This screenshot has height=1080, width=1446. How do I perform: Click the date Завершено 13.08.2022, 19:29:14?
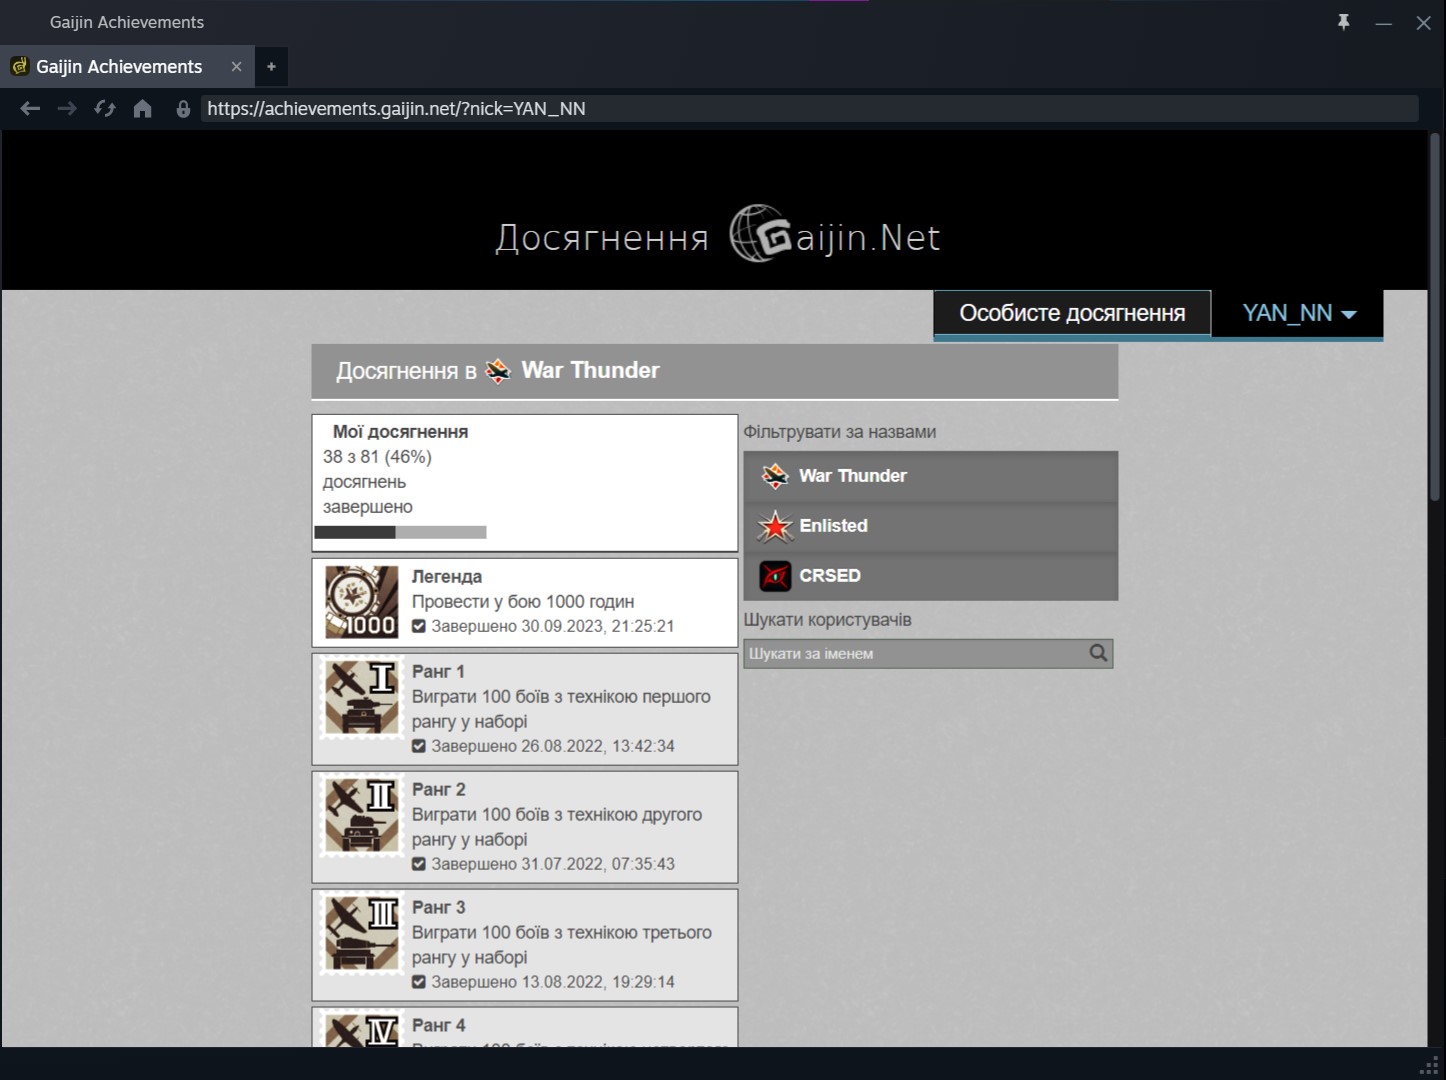click(553, 983)
